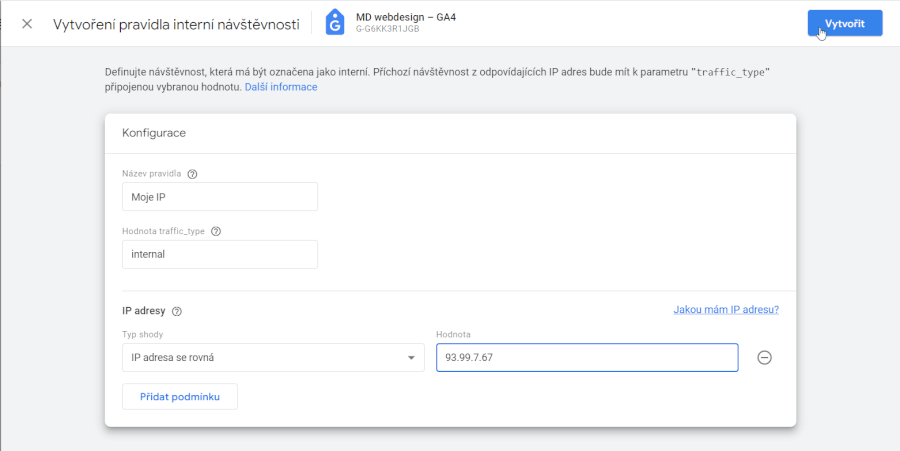900x451 pixels.
Task: Add condition with Přidat podmínku
Action: 180,396
